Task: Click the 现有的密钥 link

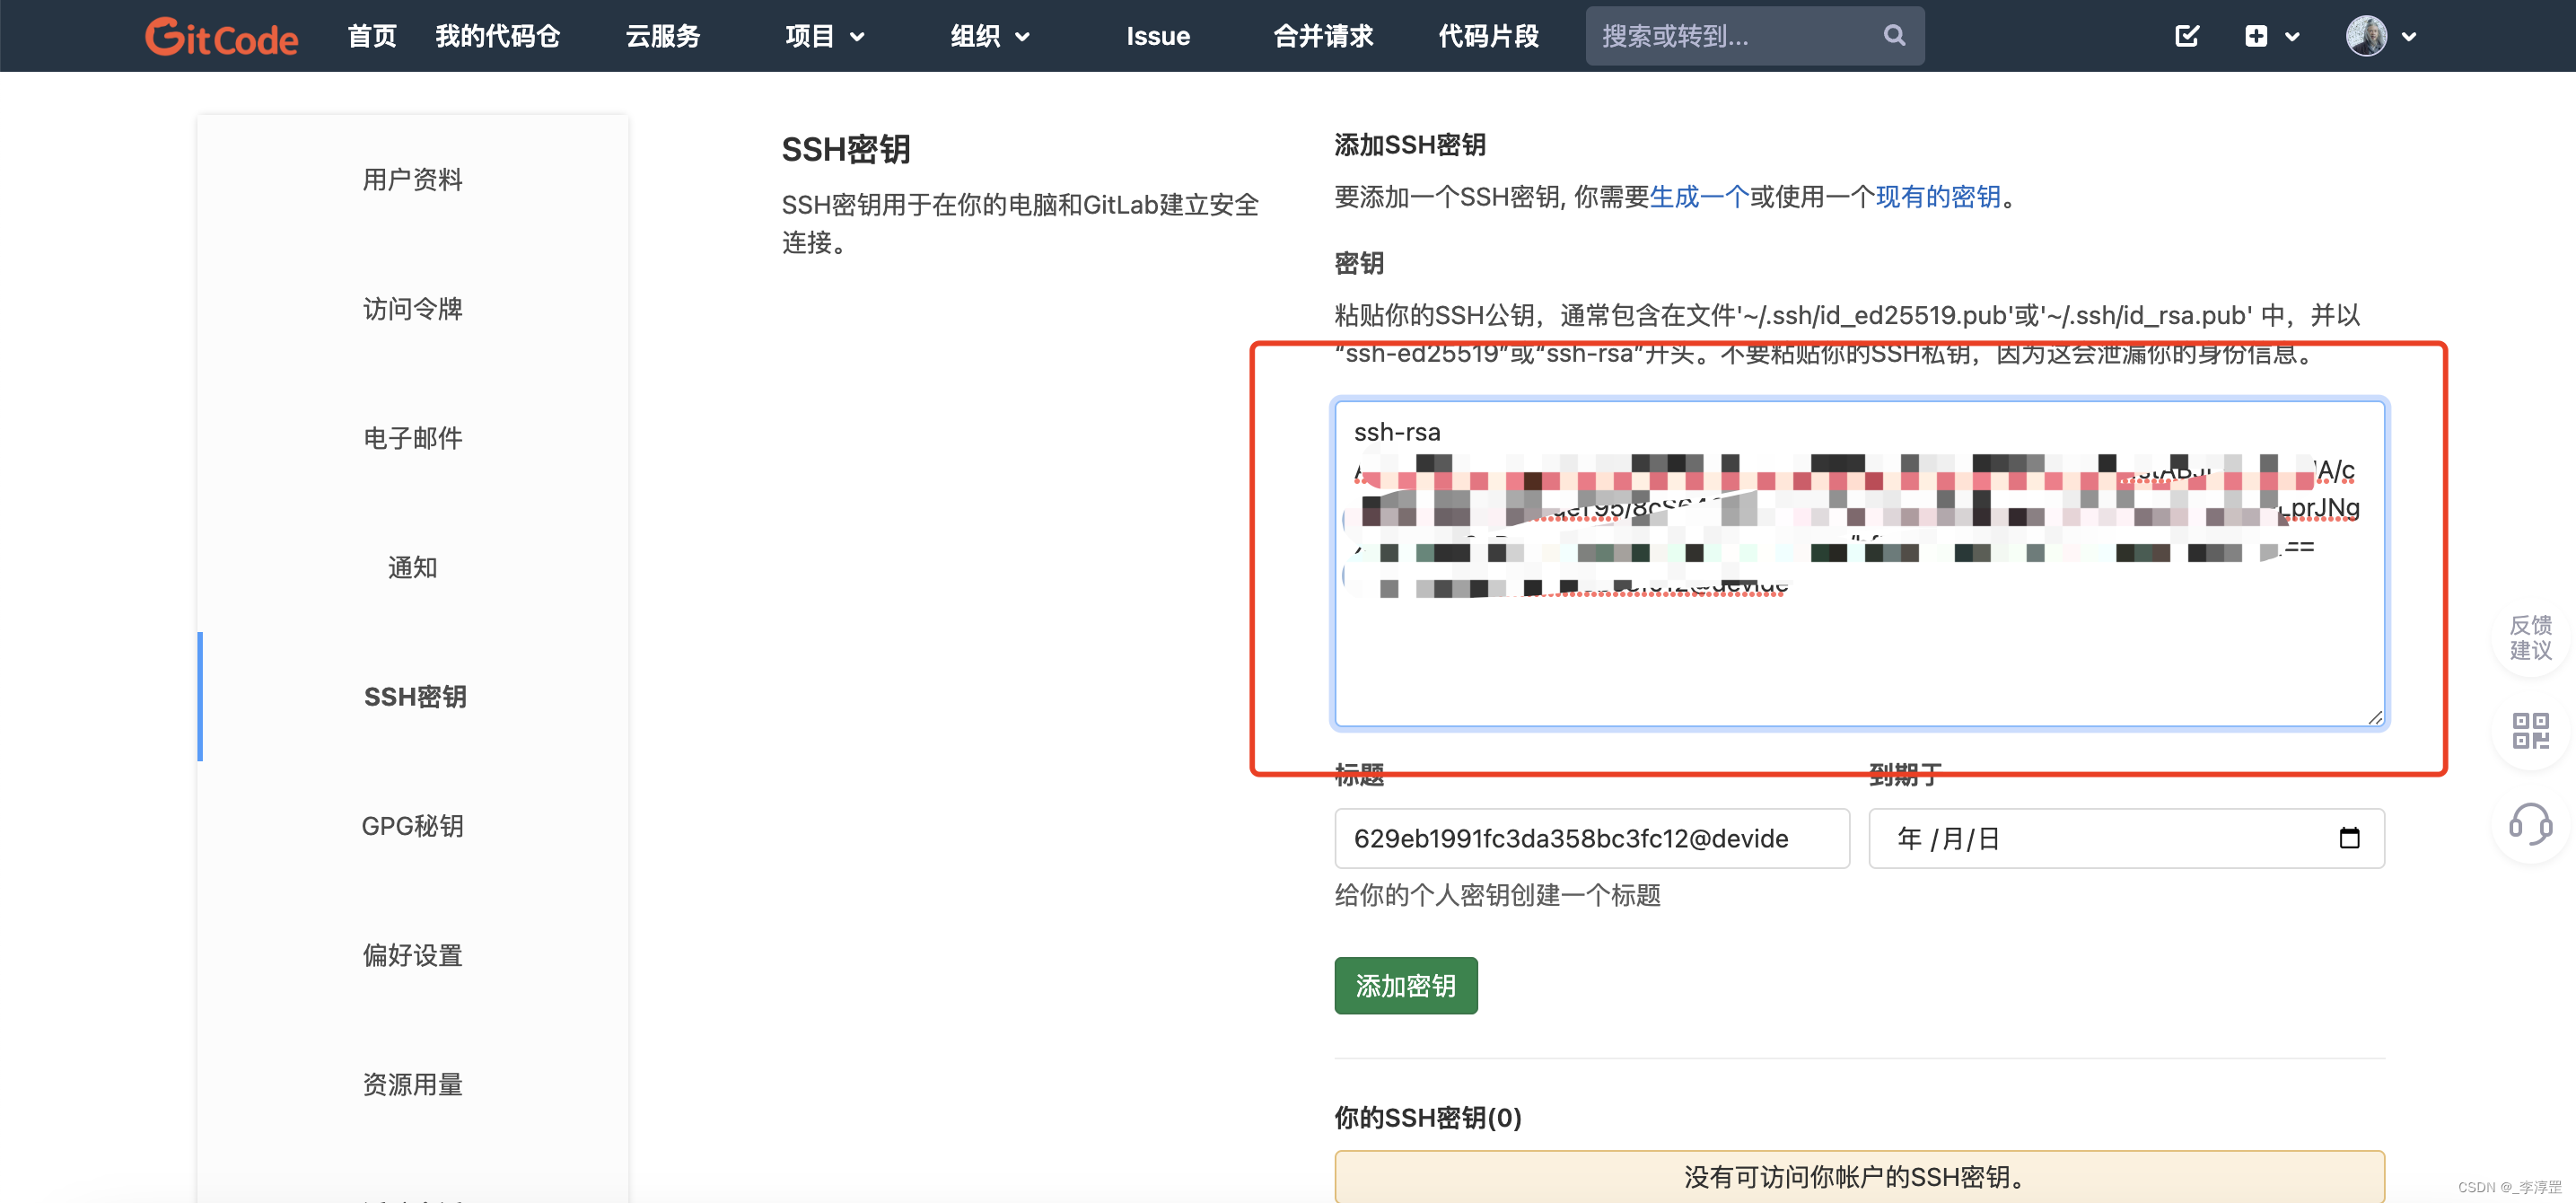Action: (1938, 197)
